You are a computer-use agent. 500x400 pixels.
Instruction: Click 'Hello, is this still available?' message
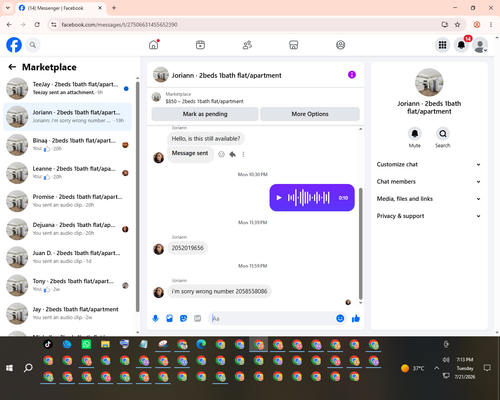click(206, 139)
